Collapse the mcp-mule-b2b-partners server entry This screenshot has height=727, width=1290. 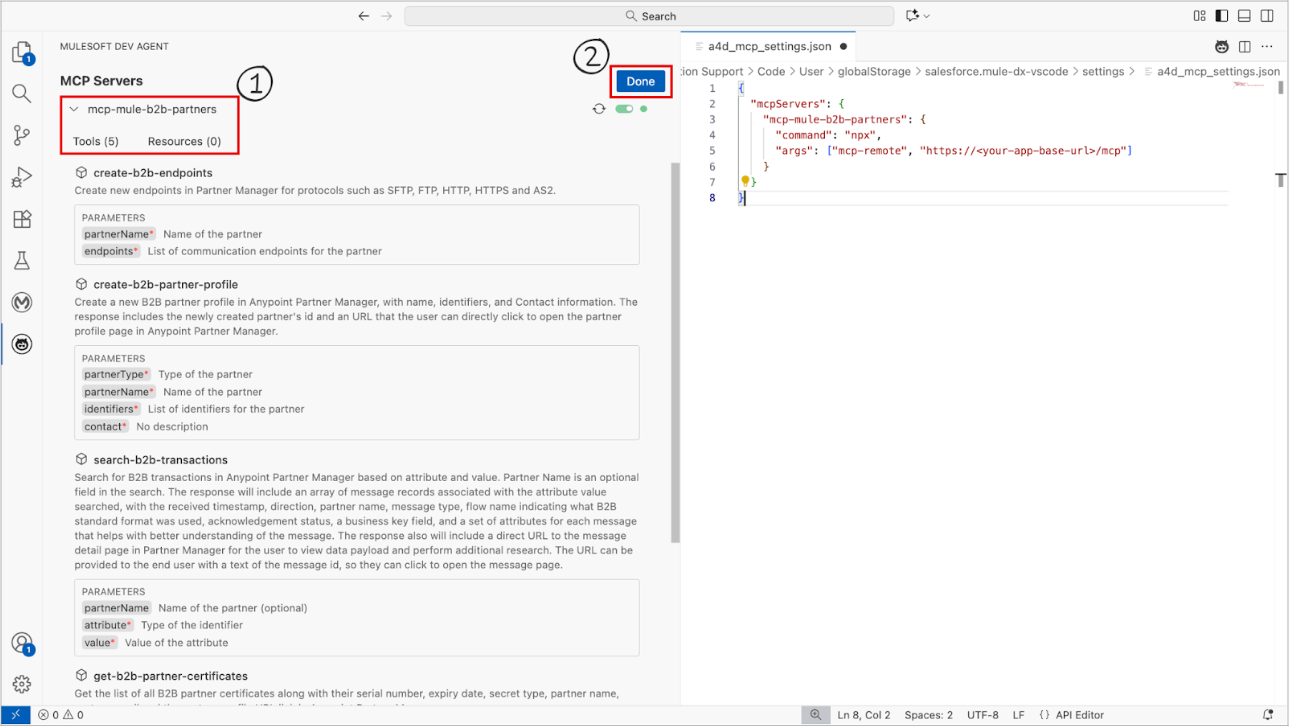74,109
